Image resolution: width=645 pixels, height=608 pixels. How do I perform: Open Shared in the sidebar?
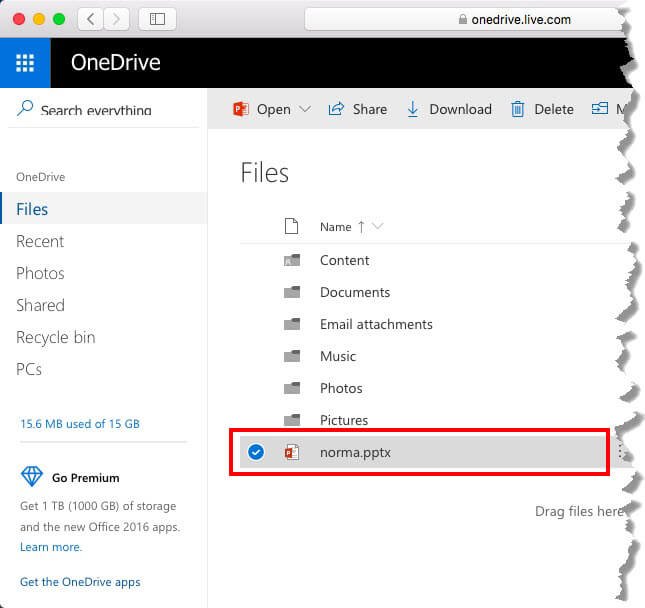(x=40, y=305)
